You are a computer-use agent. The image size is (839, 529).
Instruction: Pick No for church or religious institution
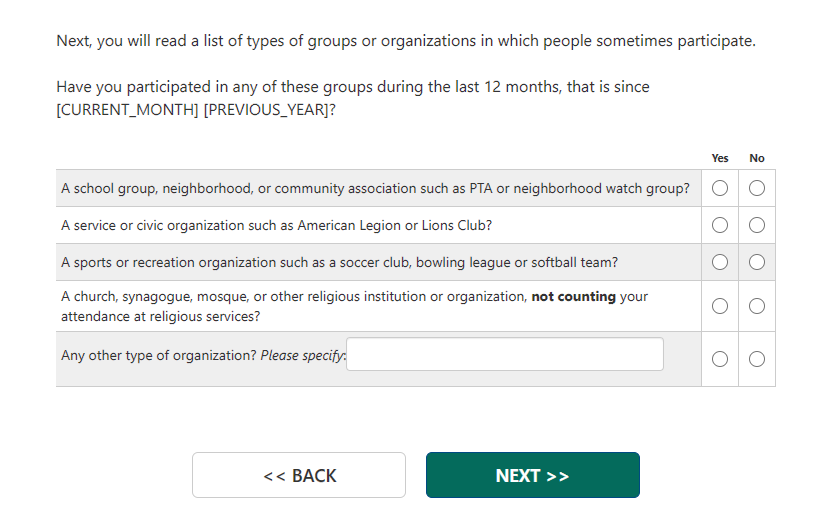pos(757,306)
